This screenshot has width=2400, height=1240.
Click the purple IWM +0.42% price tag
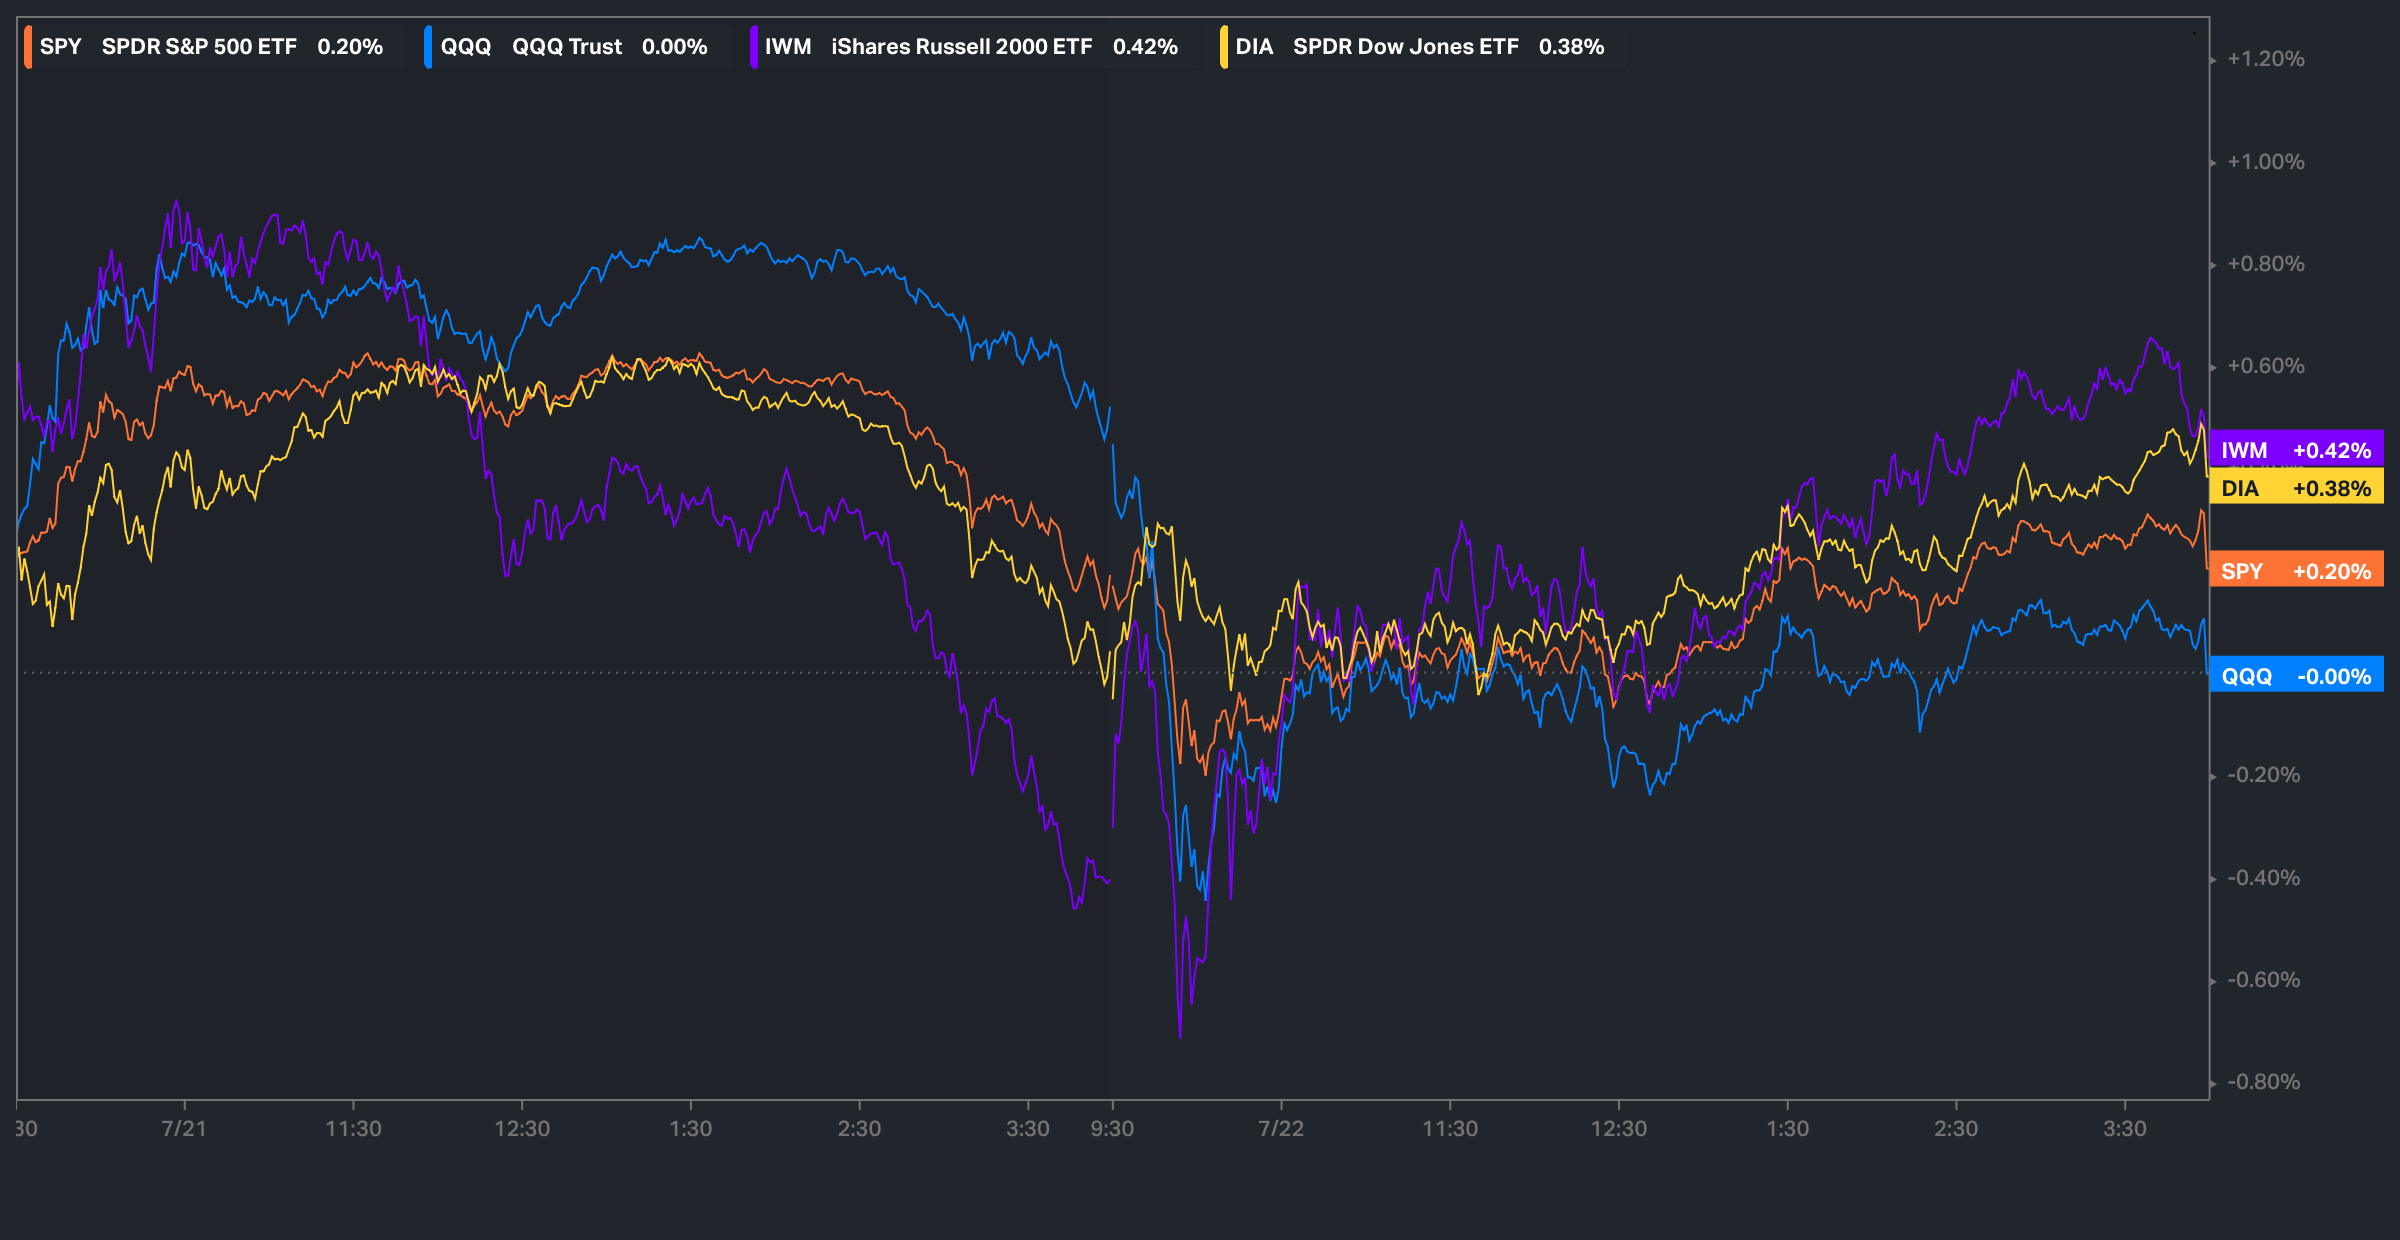[2296, 450]
